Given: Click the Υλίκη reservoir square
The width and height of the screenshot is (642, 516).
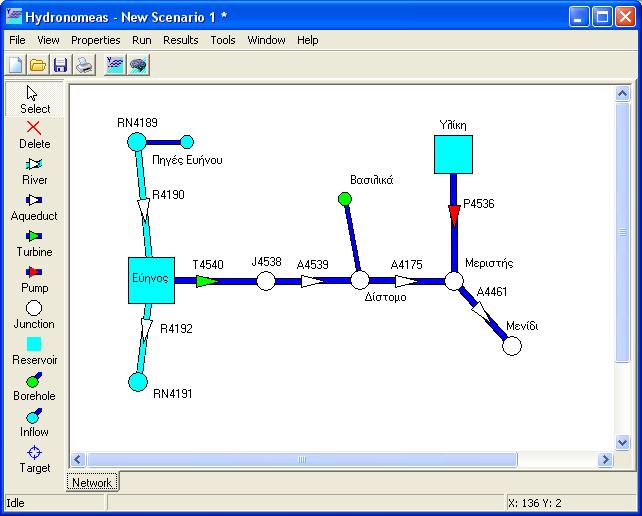Looking at the screenshot, I should [453, 154].
